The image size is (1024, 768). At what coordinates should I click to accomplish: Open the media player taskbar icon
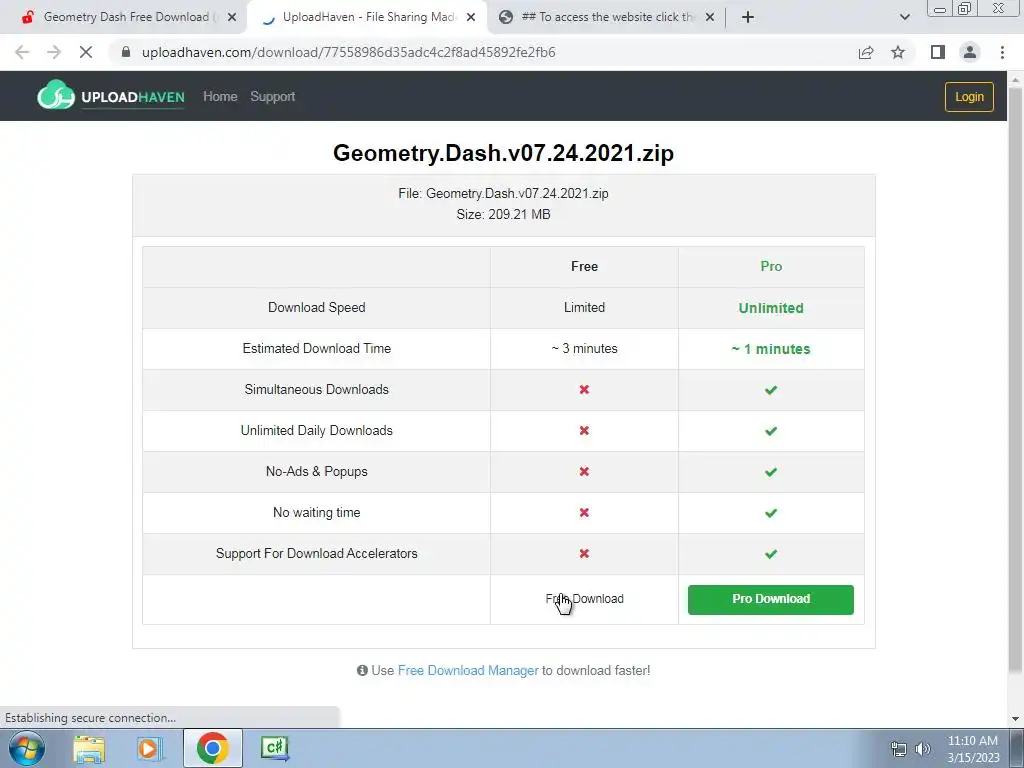[150, 748]
